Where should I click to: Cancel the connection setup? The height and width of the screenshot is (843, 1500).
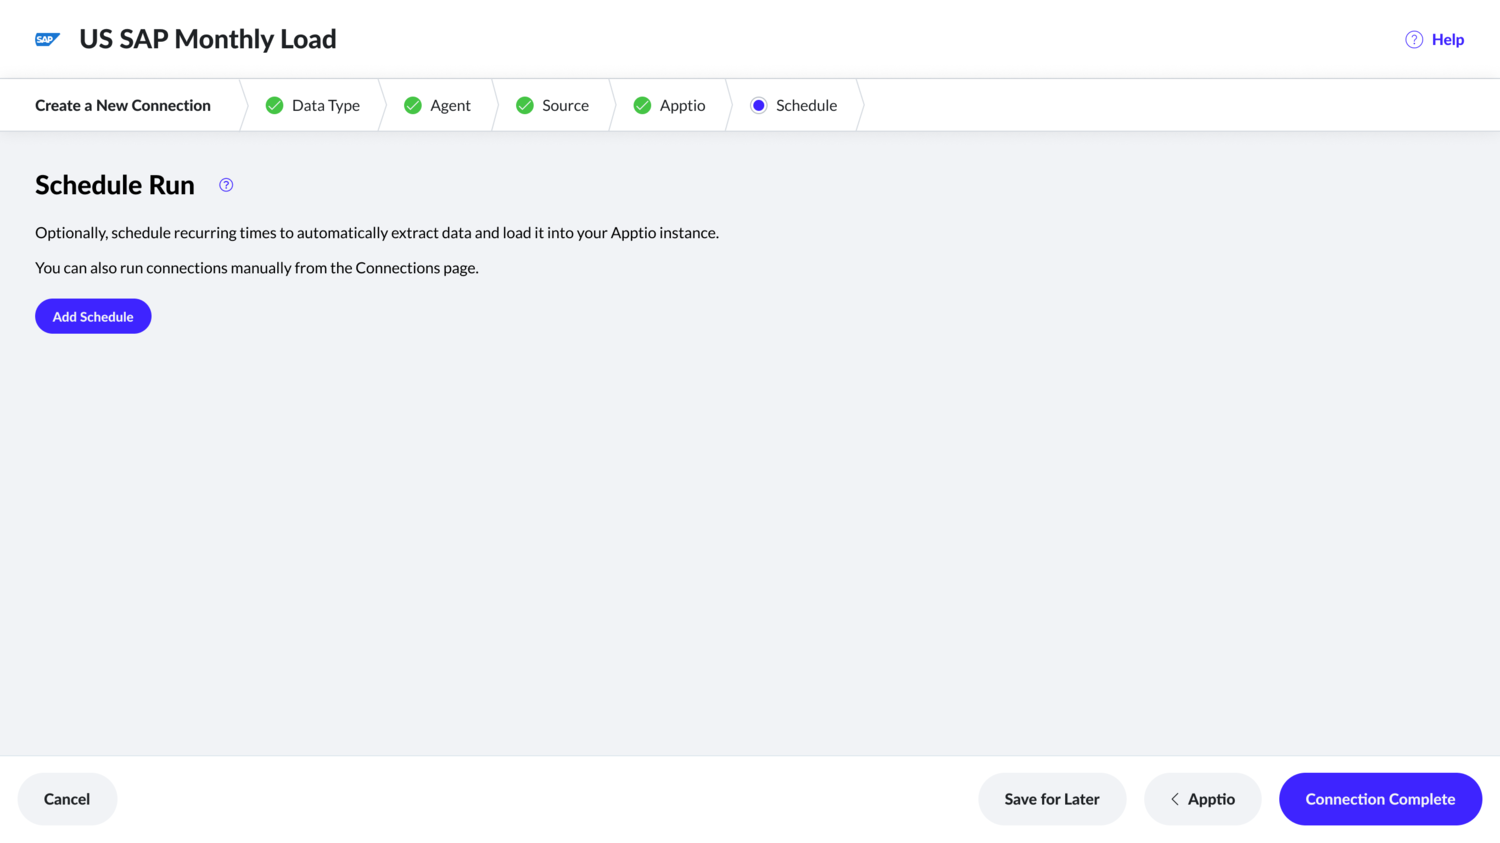[x=67, y=799]
